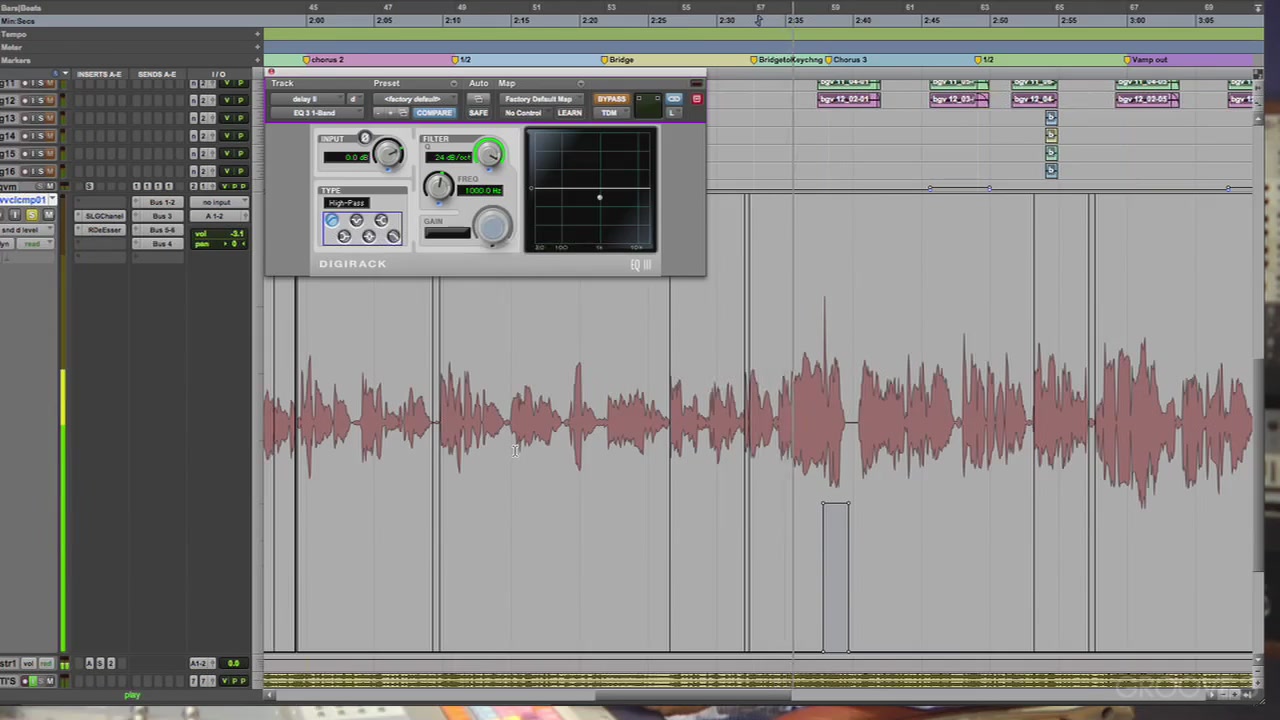
Task: Click the plug-in automation enable icon under Auto
Action: point(478,99)
